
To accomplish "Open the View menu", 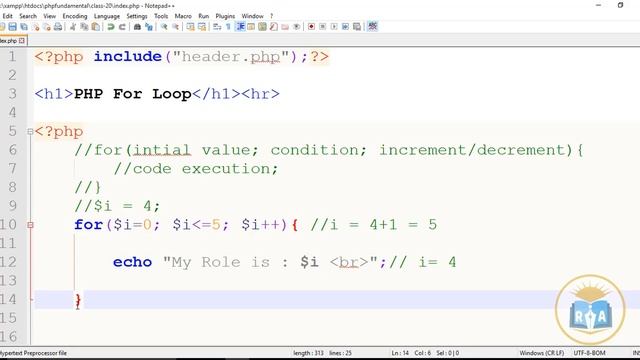I will tap(49, 16).
